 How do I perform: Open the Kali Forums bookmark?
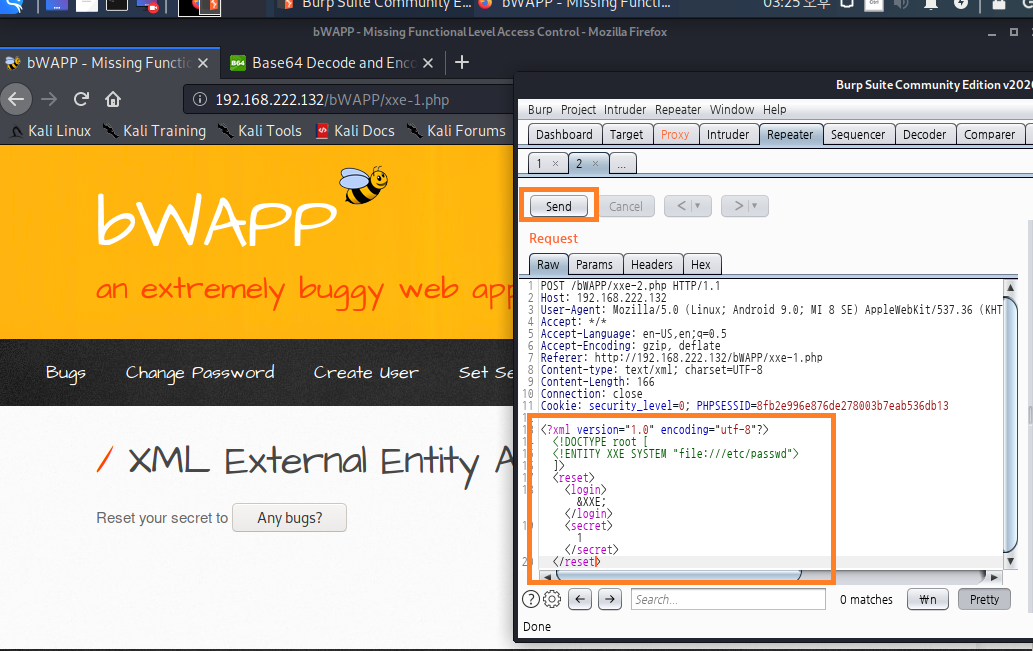pyautogui.click(x=456, y=131)
